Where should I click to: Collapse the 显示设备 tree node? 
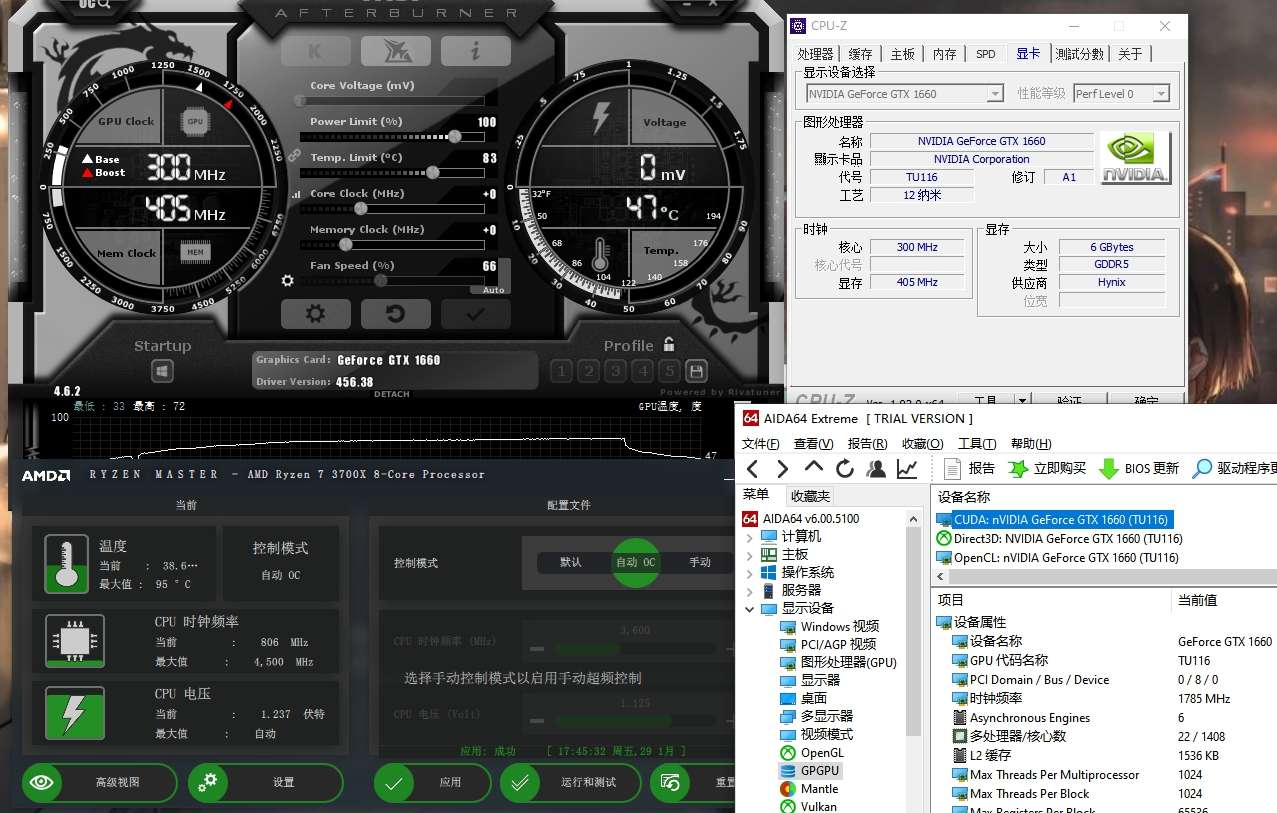[x=750, y=609]
